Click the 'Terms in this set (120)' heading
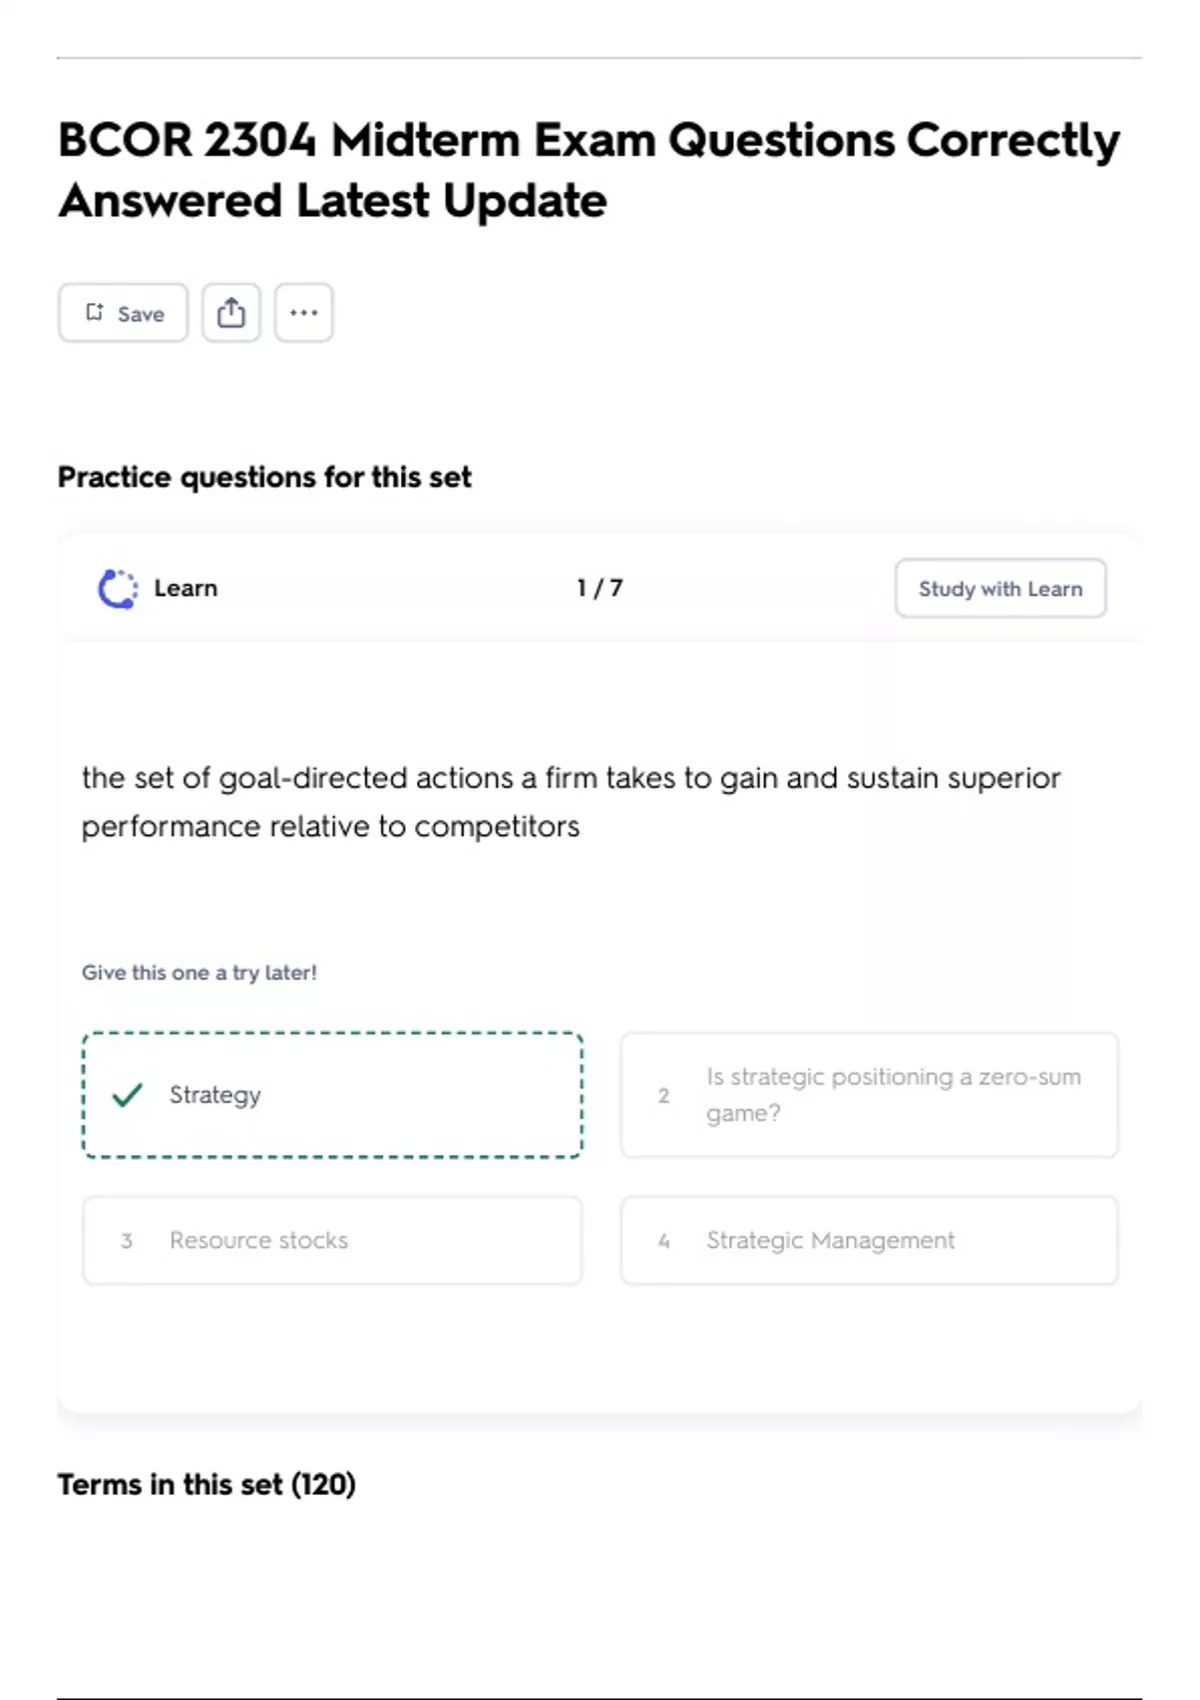This screenshot has width=1200, height=1700. tap(207, 1484)
